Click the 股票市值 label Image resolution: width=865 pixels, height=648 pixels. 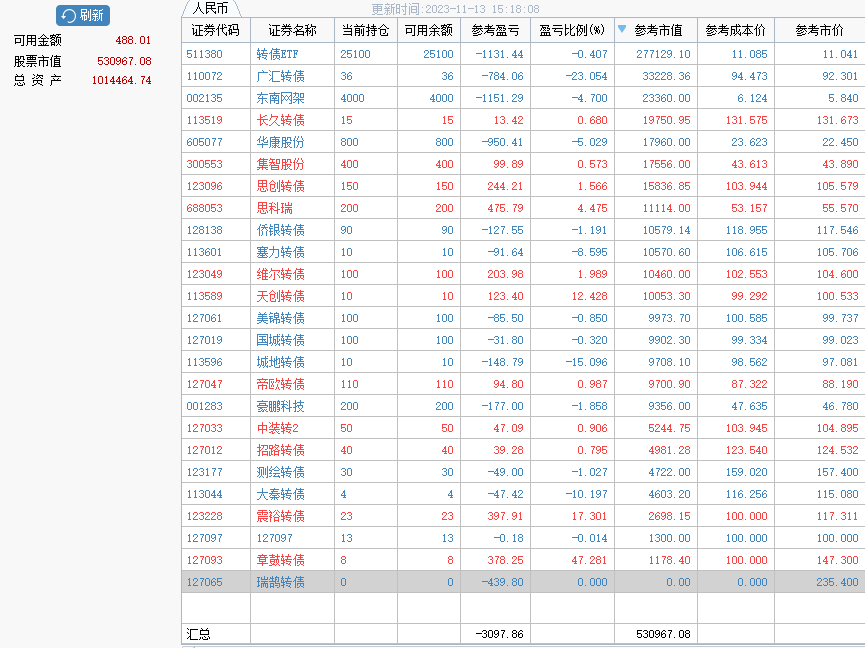(38, 61)
